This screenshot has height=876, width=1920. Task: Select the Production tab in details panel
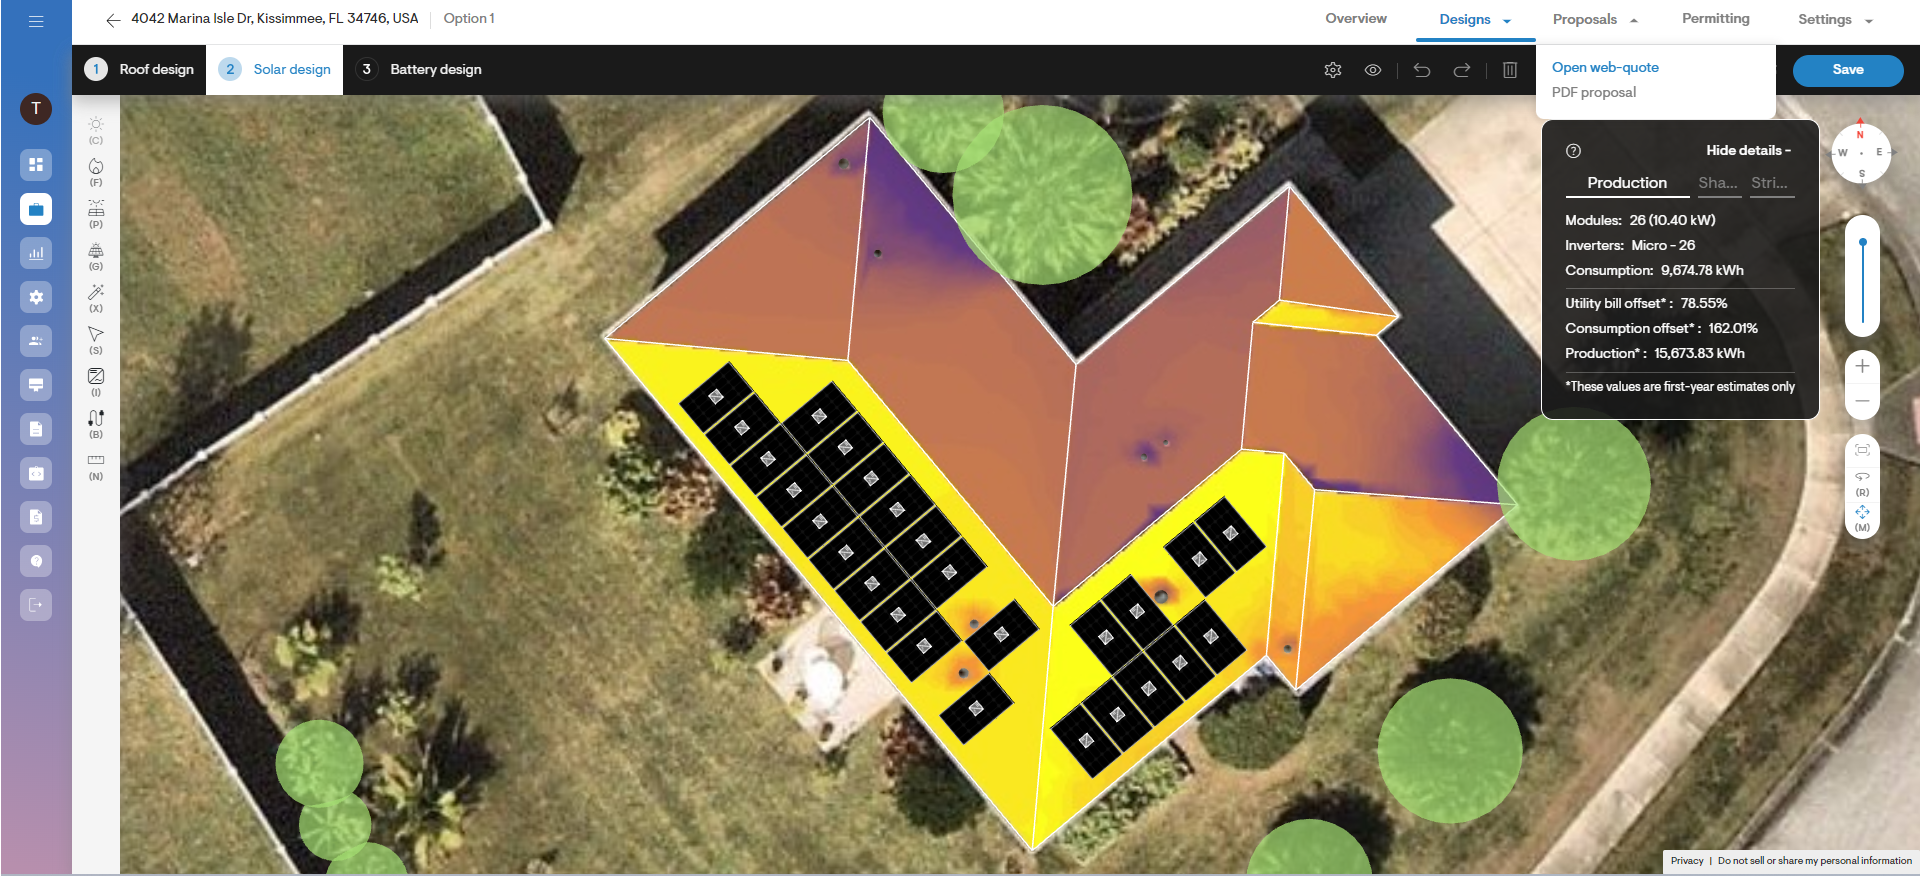pyautogui.click(x=1627, y=183)
